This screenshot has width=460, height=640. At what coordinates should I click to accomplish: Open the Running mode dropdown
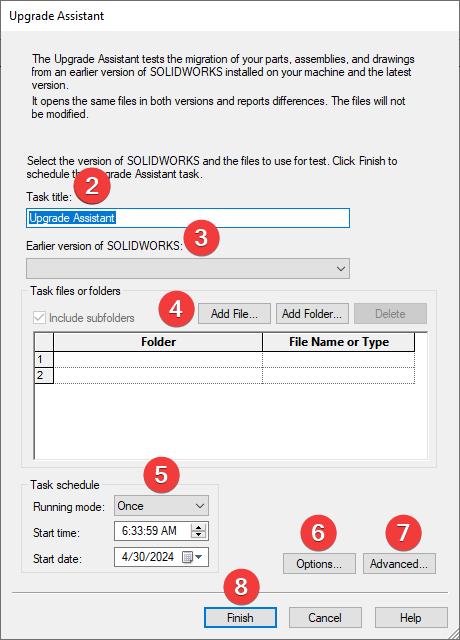(161, 506)
